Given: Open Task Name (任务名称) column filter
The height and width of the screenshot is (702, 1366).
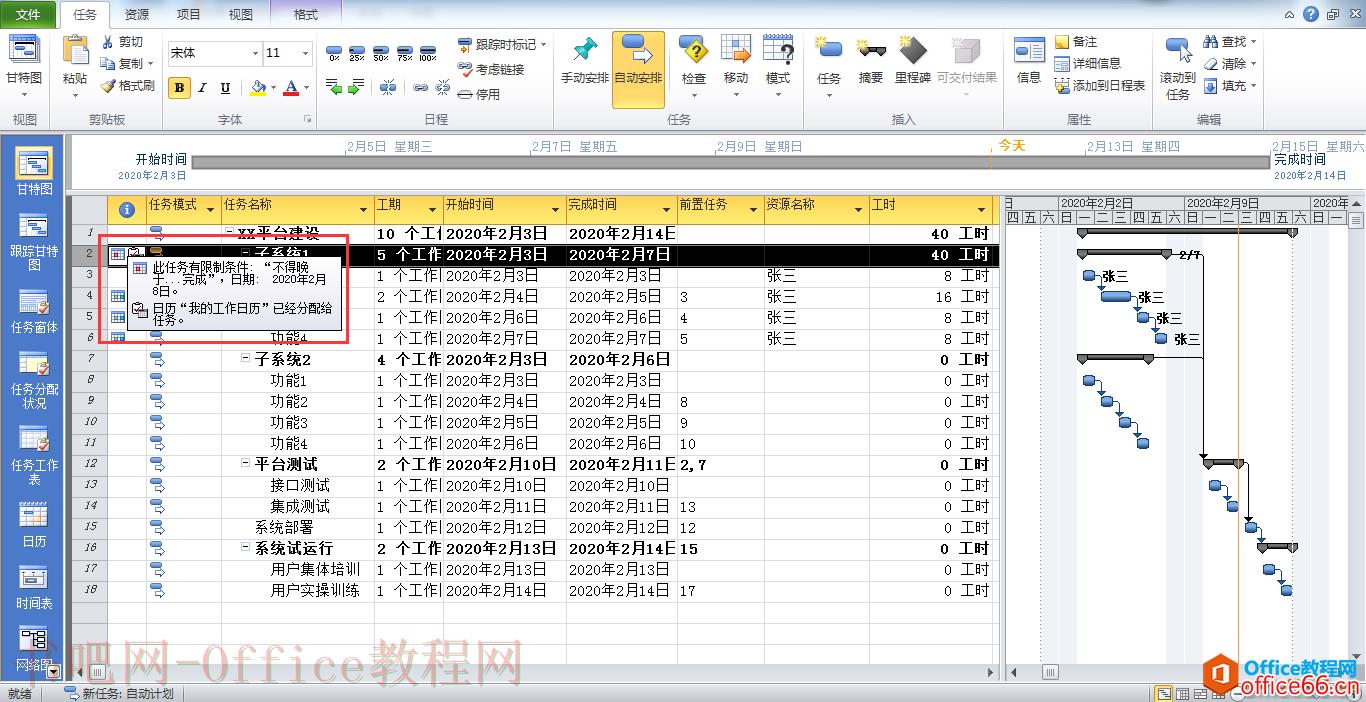Looking at the screenshot, I should [x=363, y=209].
